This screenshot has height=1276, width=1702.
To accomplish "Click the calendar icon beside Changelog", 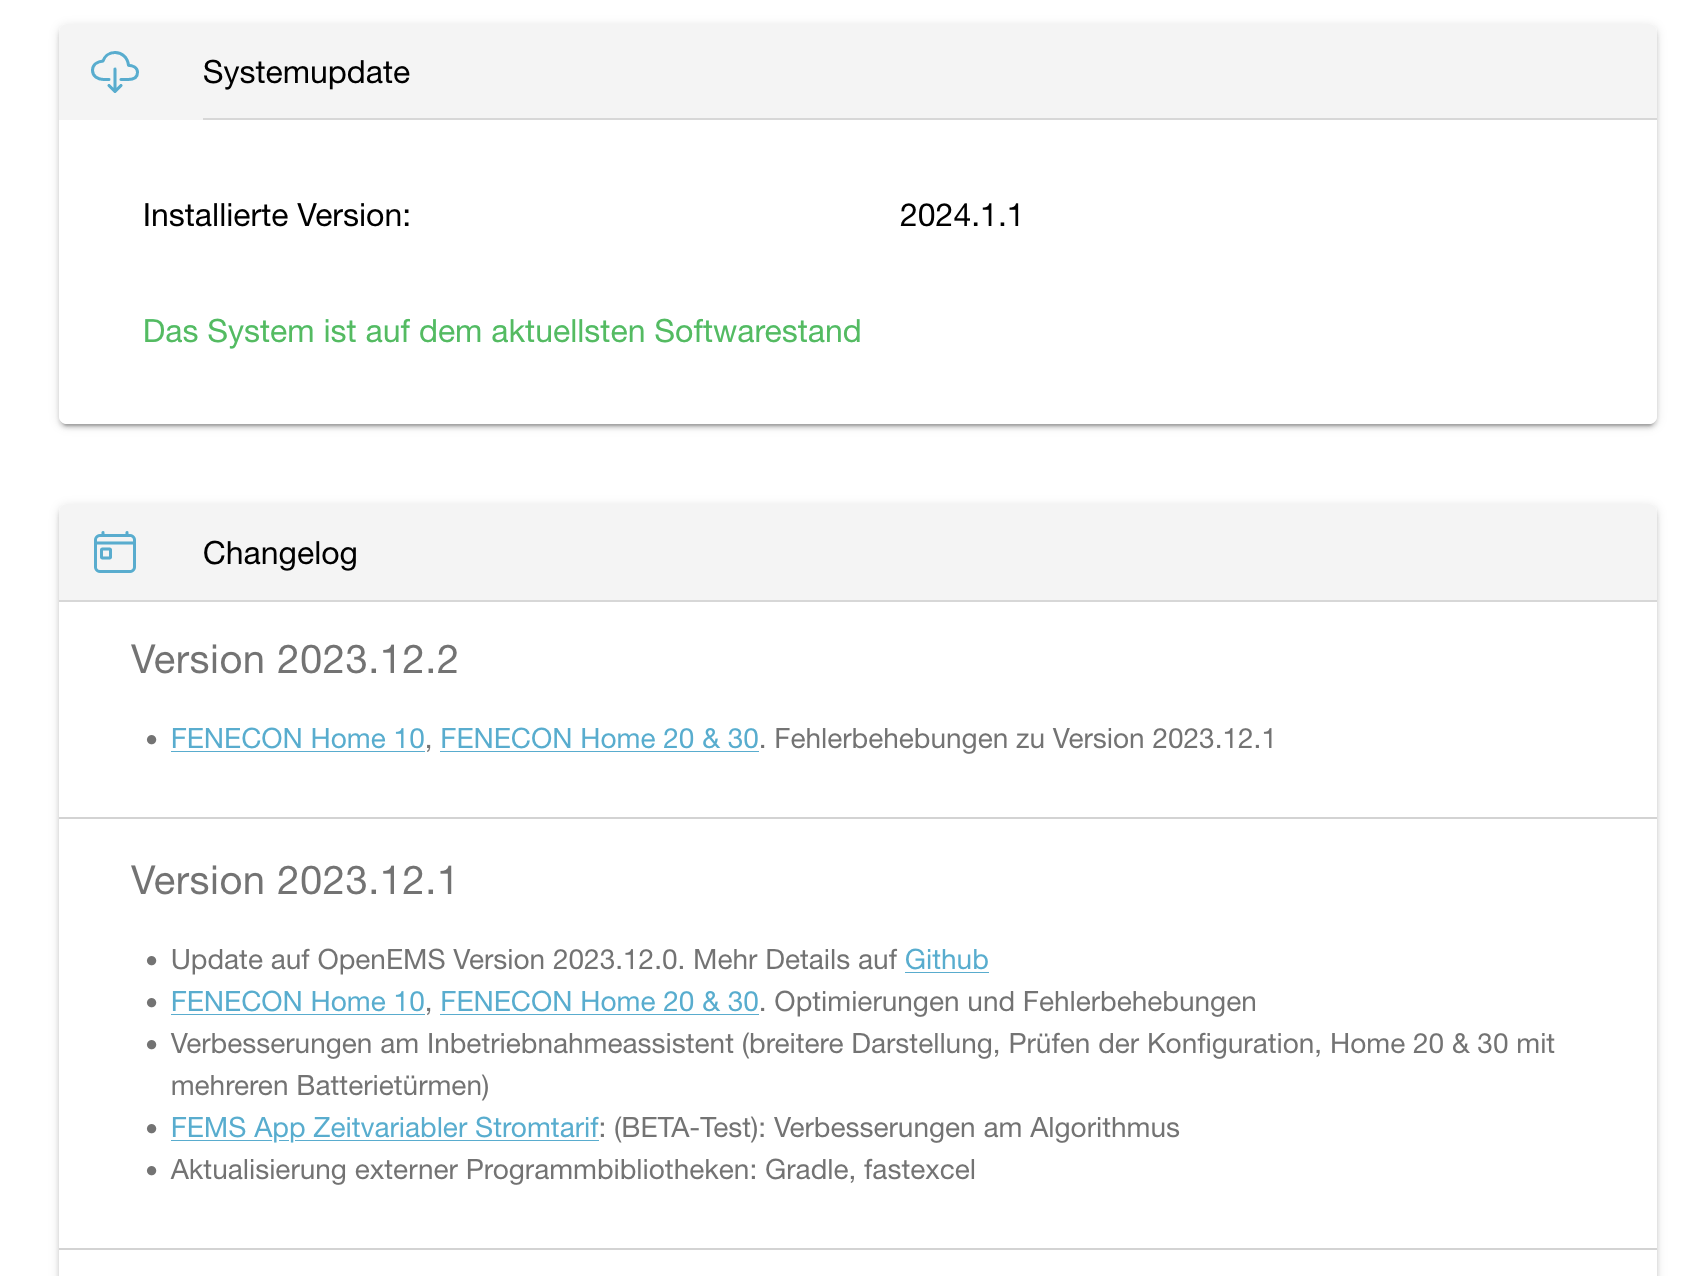I will [115, 553].
